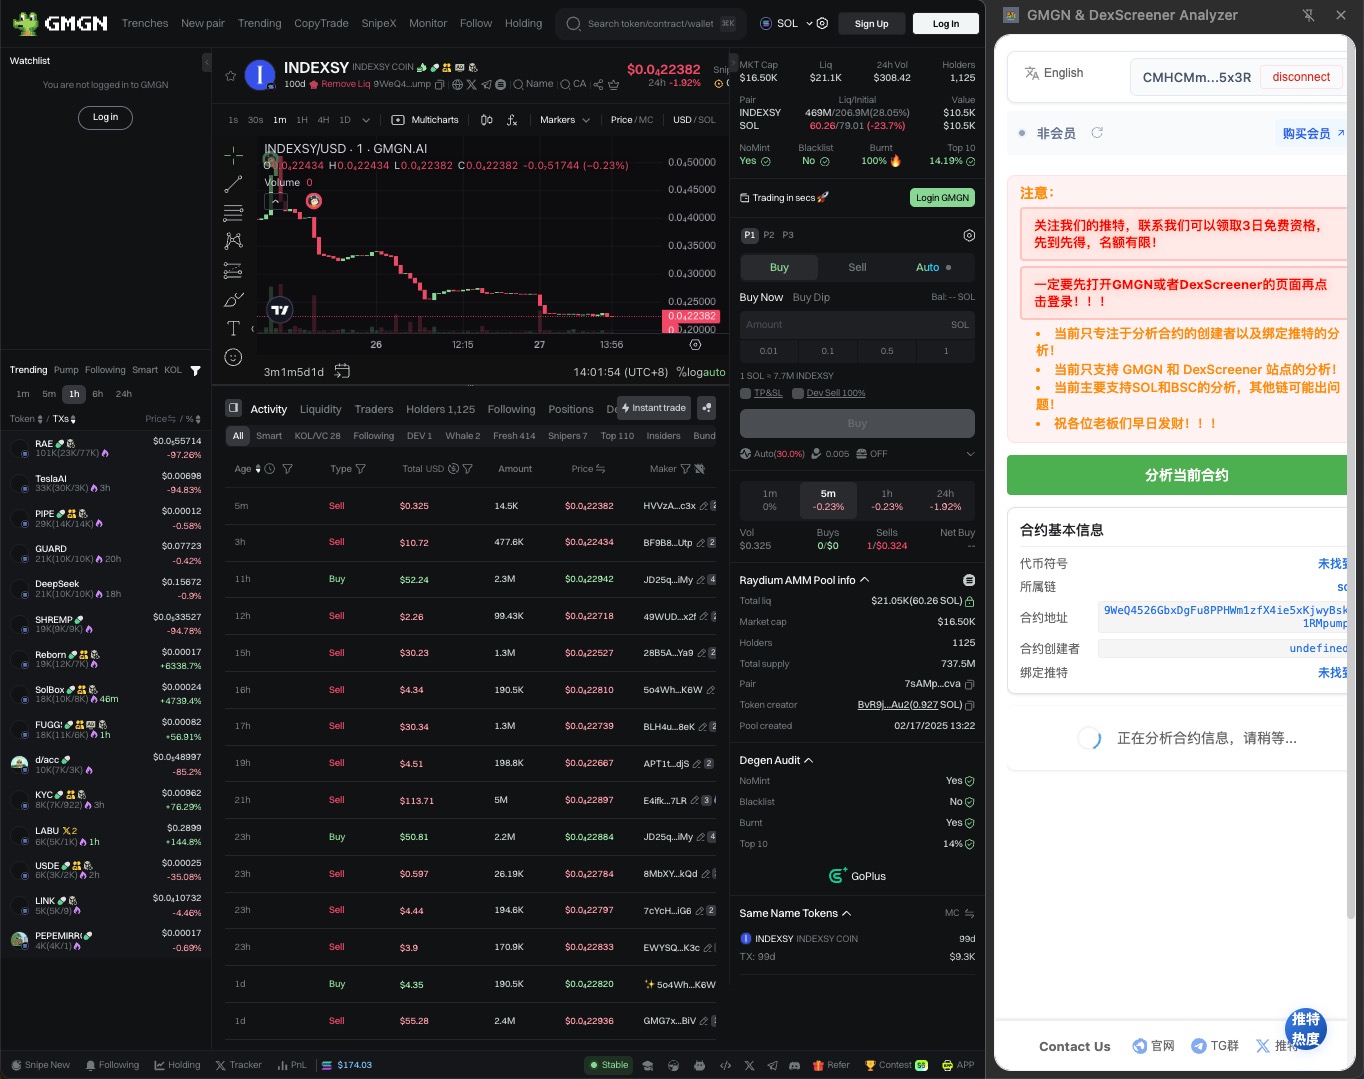
Task: Toggle the Auto trading mode
Action: click(933, 267)
